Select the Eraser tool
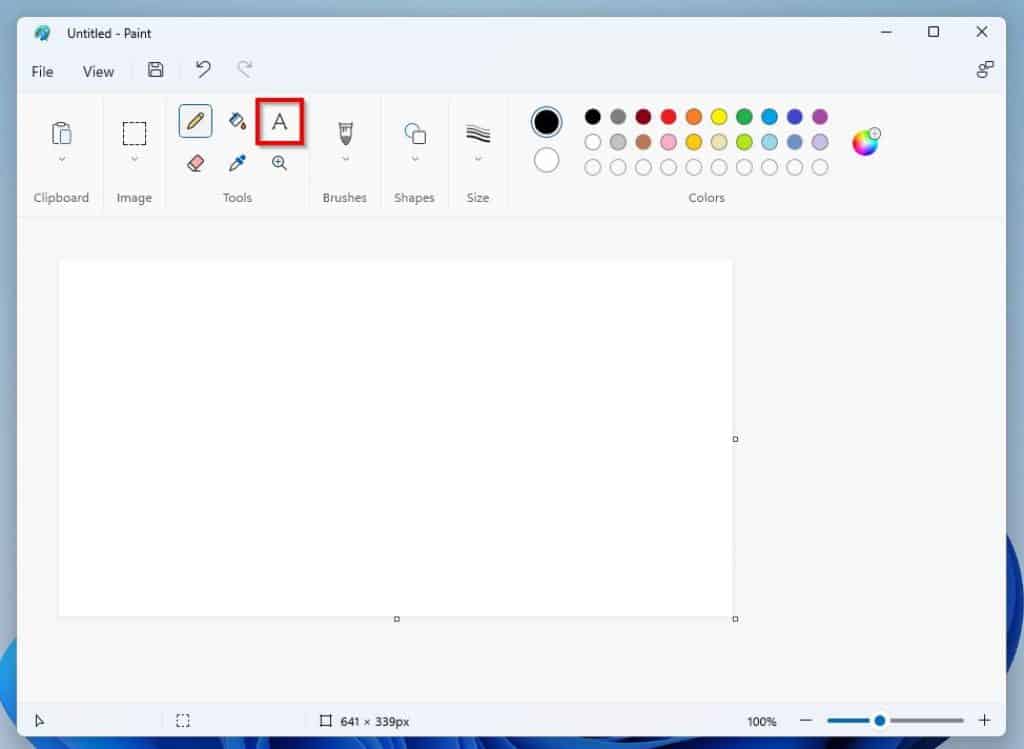This screenshot has height=749, width=1024. point(195,163)
